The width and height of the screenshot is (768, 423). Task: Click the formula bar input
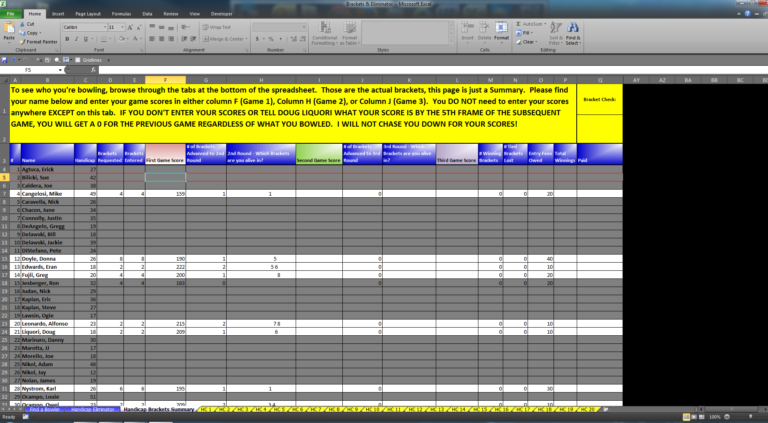pos(433,70)
